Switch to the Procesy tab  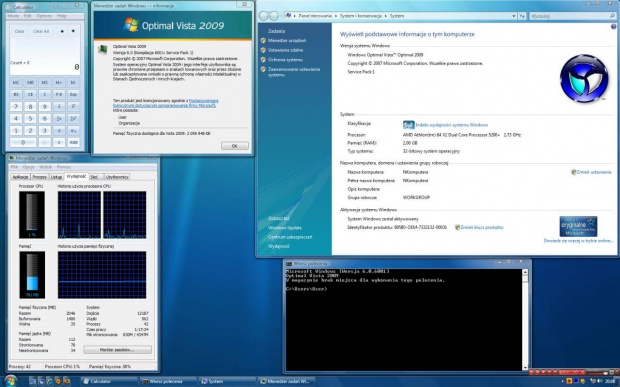[x=40, y=177]
